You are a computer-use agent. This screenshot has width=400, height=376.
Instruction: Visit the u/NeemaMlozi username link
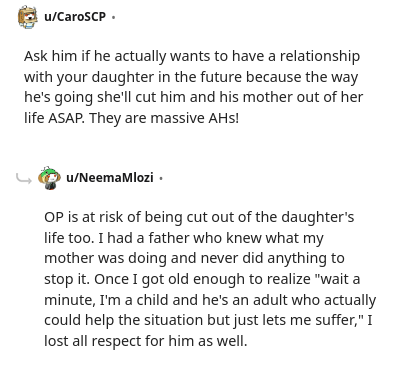(110, 177)
